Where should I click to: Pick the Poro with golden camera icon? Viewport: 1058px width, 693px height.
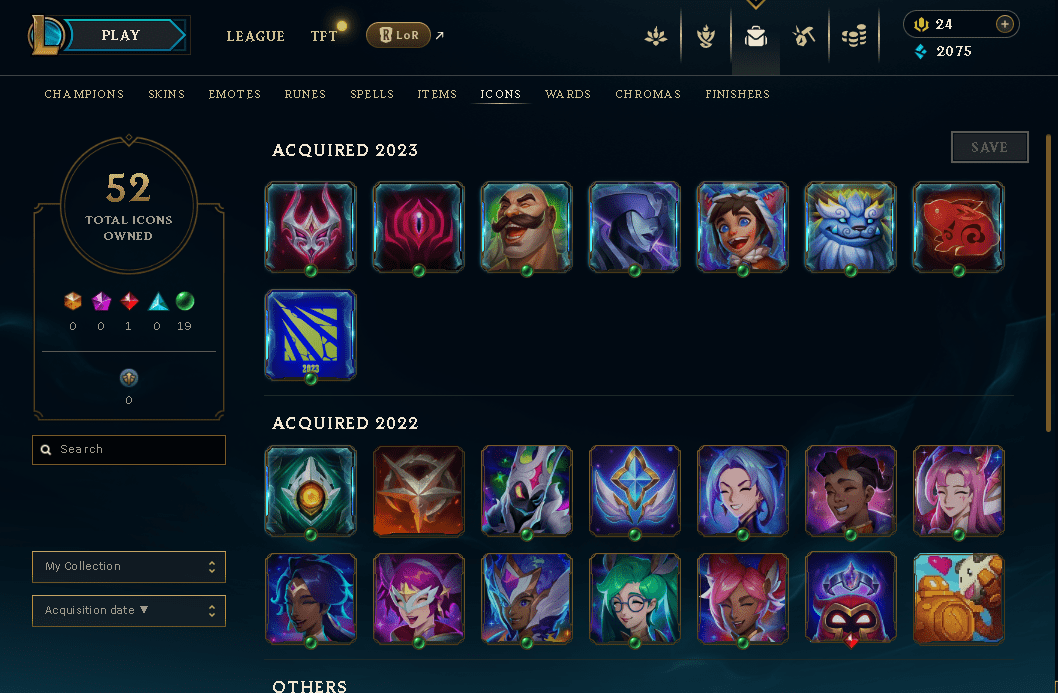[x=958, y=598]
